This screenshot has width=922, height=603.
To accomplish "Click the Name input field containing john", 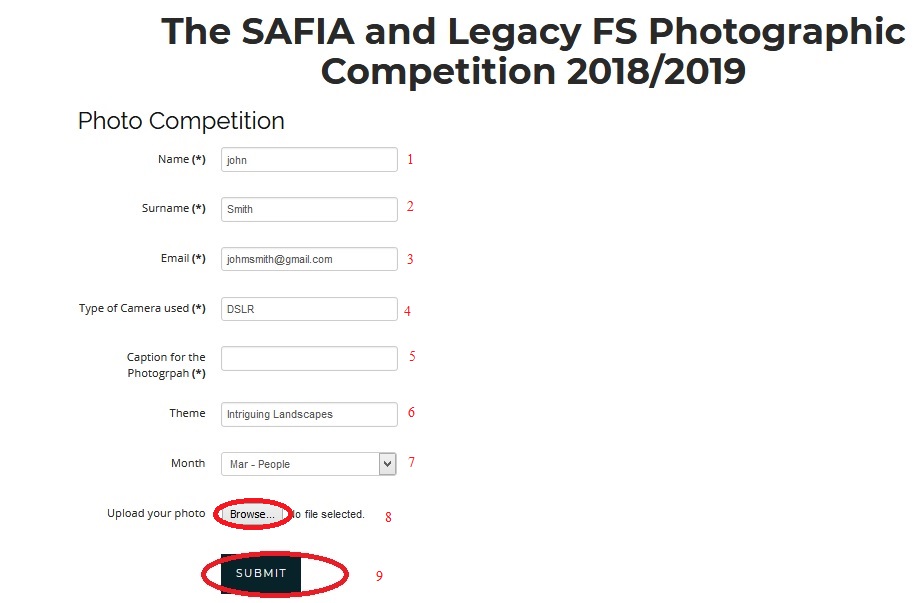I will point(309,160).
